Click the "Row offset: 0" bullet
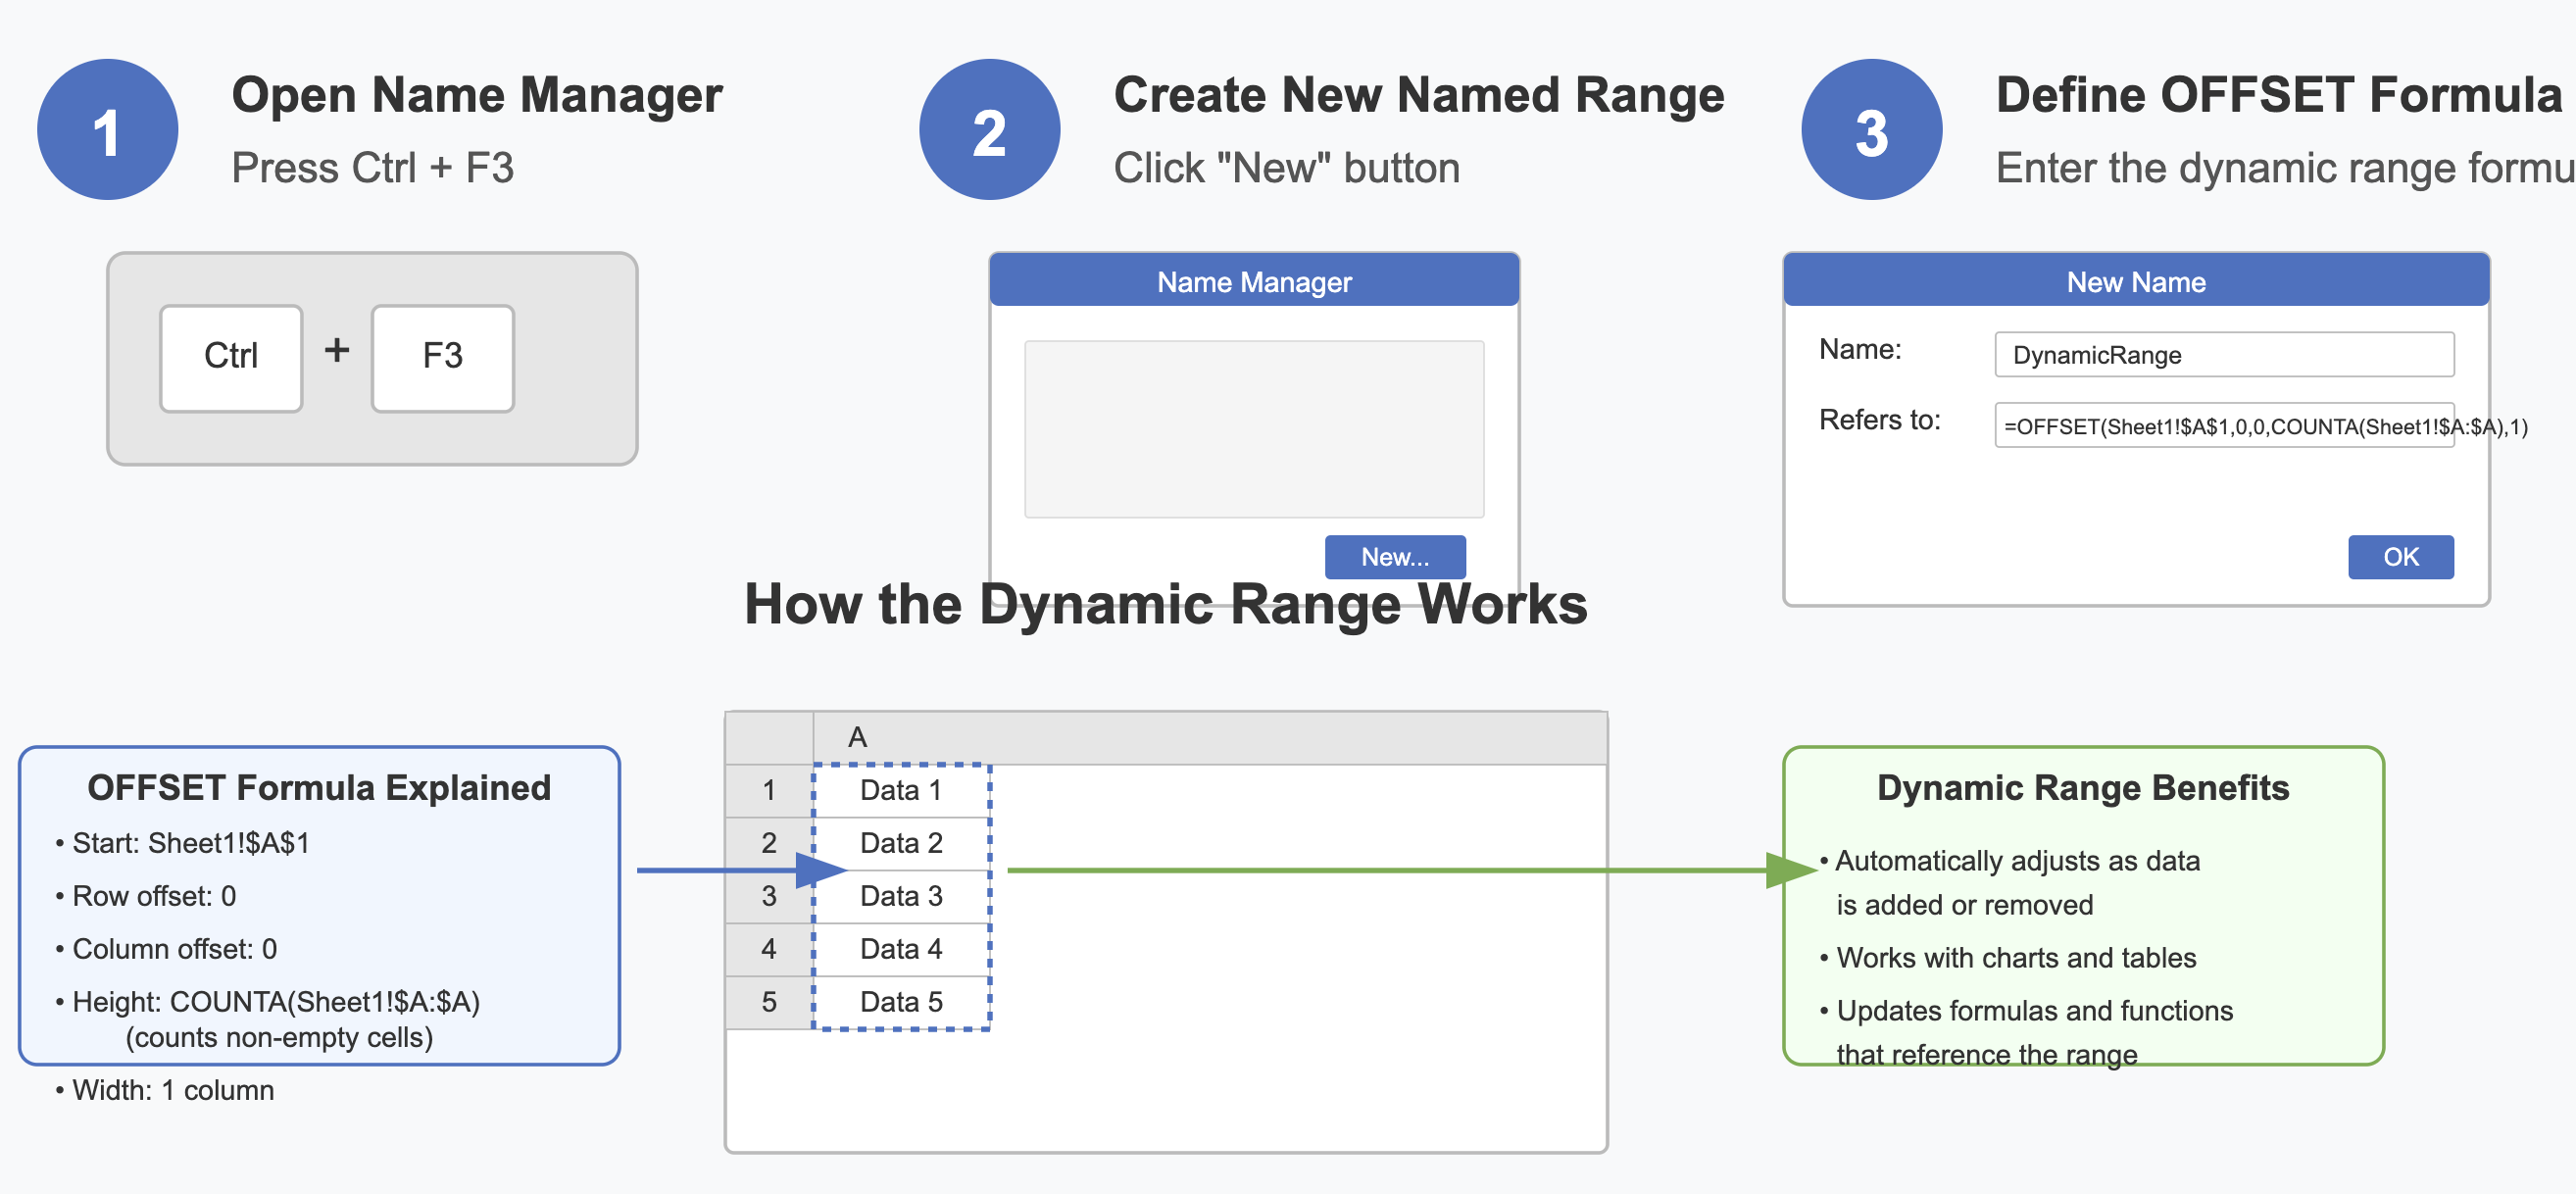This screenshot has height=1194, width=2576. tap(146, 897)
